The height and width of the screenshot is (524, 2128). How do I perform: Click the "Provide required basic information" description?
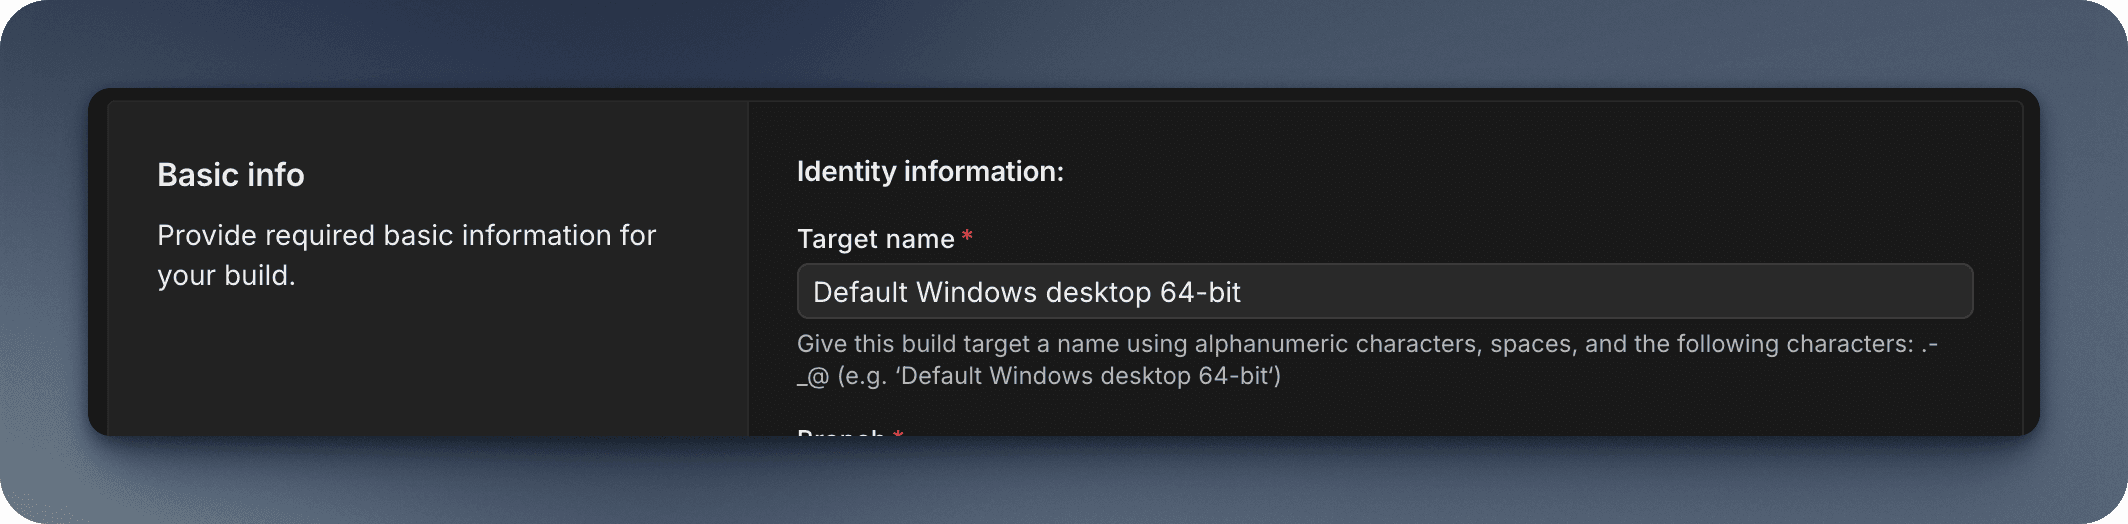tap(406, 236)
